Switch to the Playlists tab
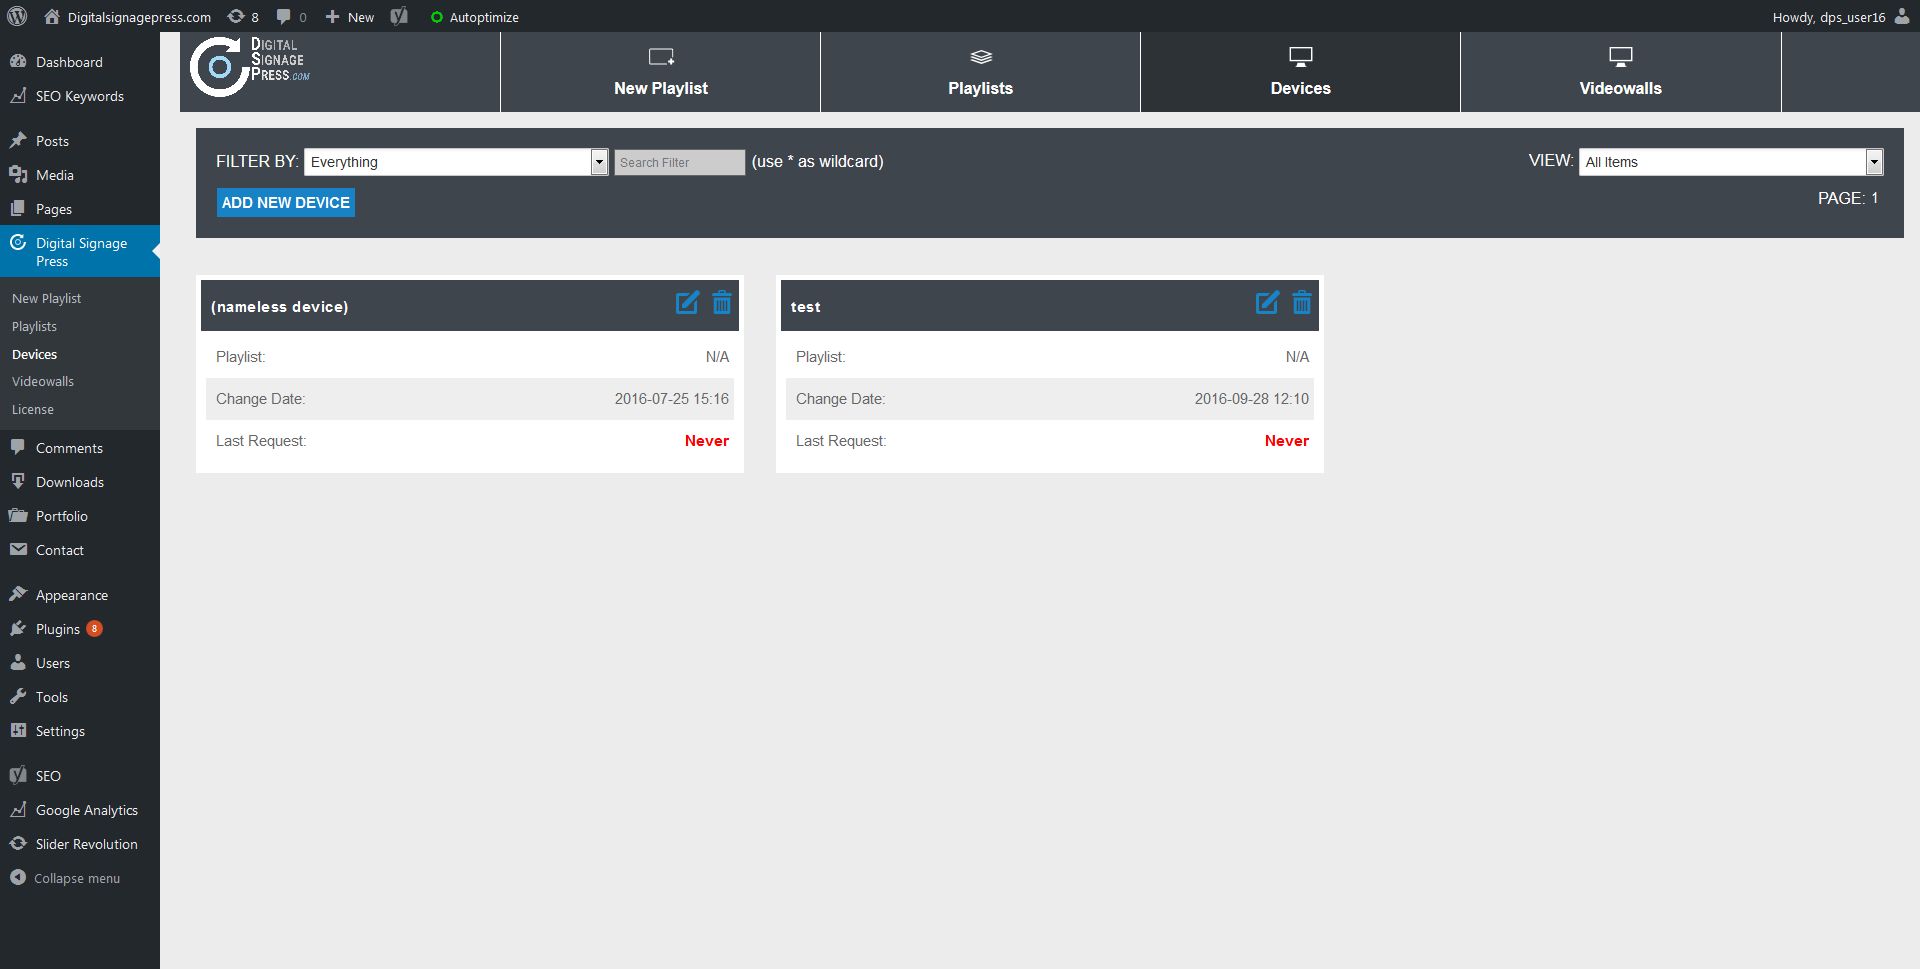 point(980,72)
